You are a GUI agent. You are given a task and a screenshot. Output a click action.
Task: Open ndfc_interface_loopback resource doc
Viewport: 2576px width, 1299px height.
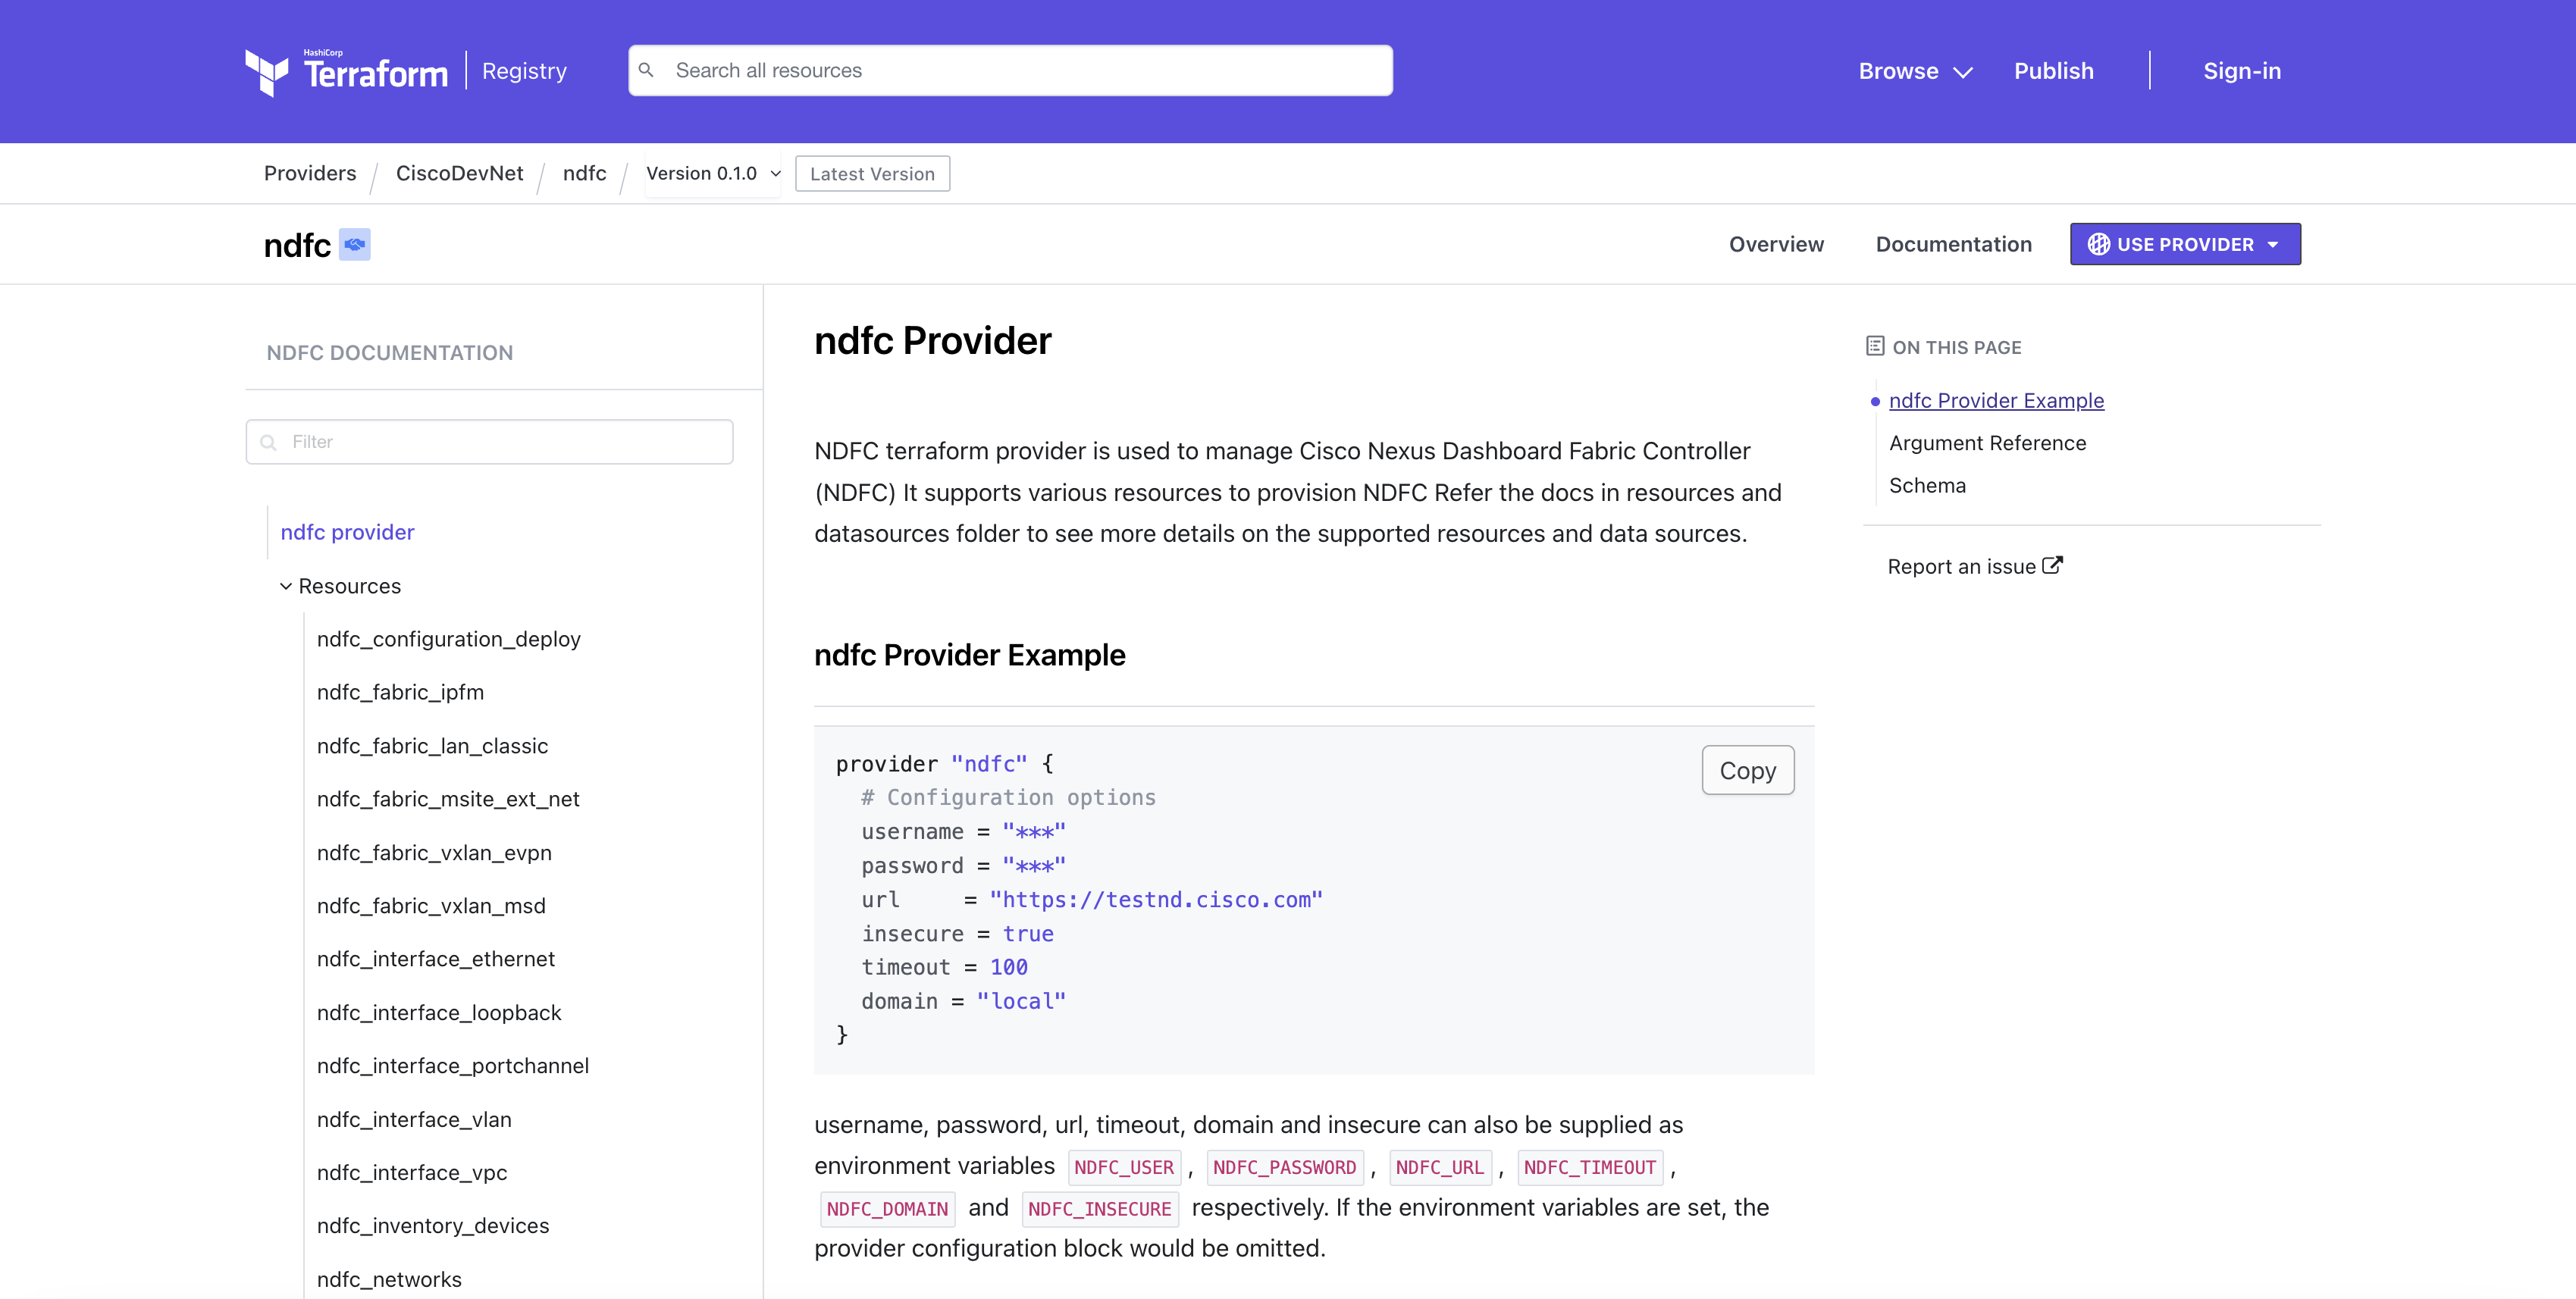click(x=439, y=1013)
